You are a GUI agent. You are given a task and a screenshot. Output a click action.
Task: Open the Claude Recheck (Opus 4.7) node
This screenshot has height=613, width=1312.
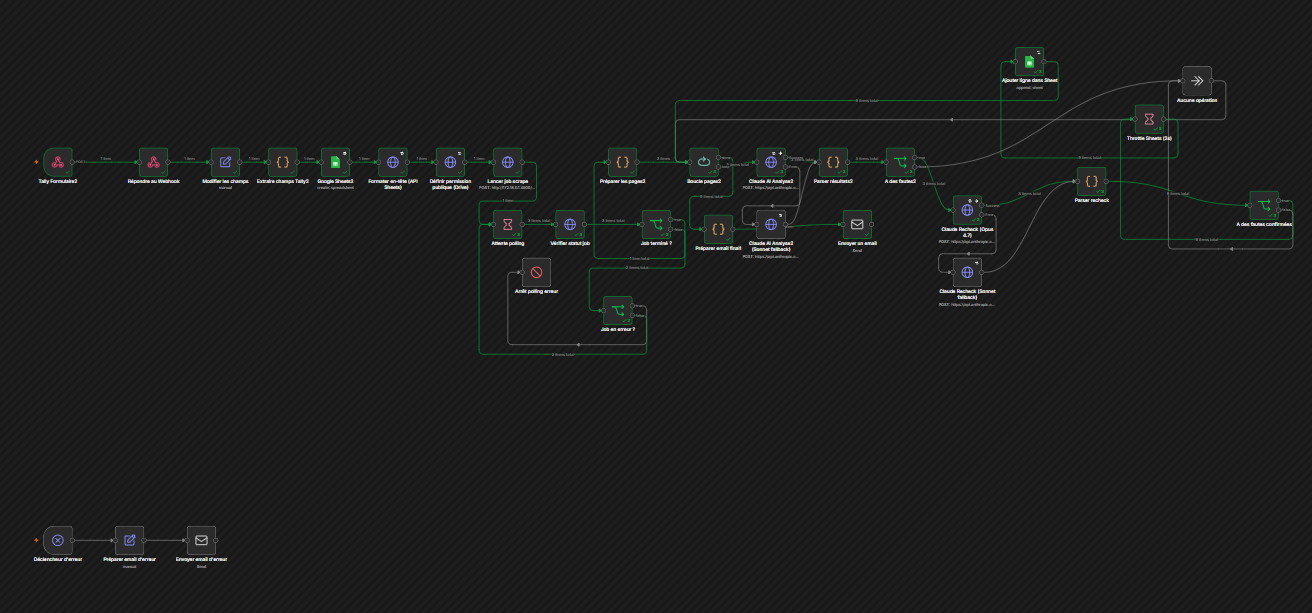(x=967, y=209)
